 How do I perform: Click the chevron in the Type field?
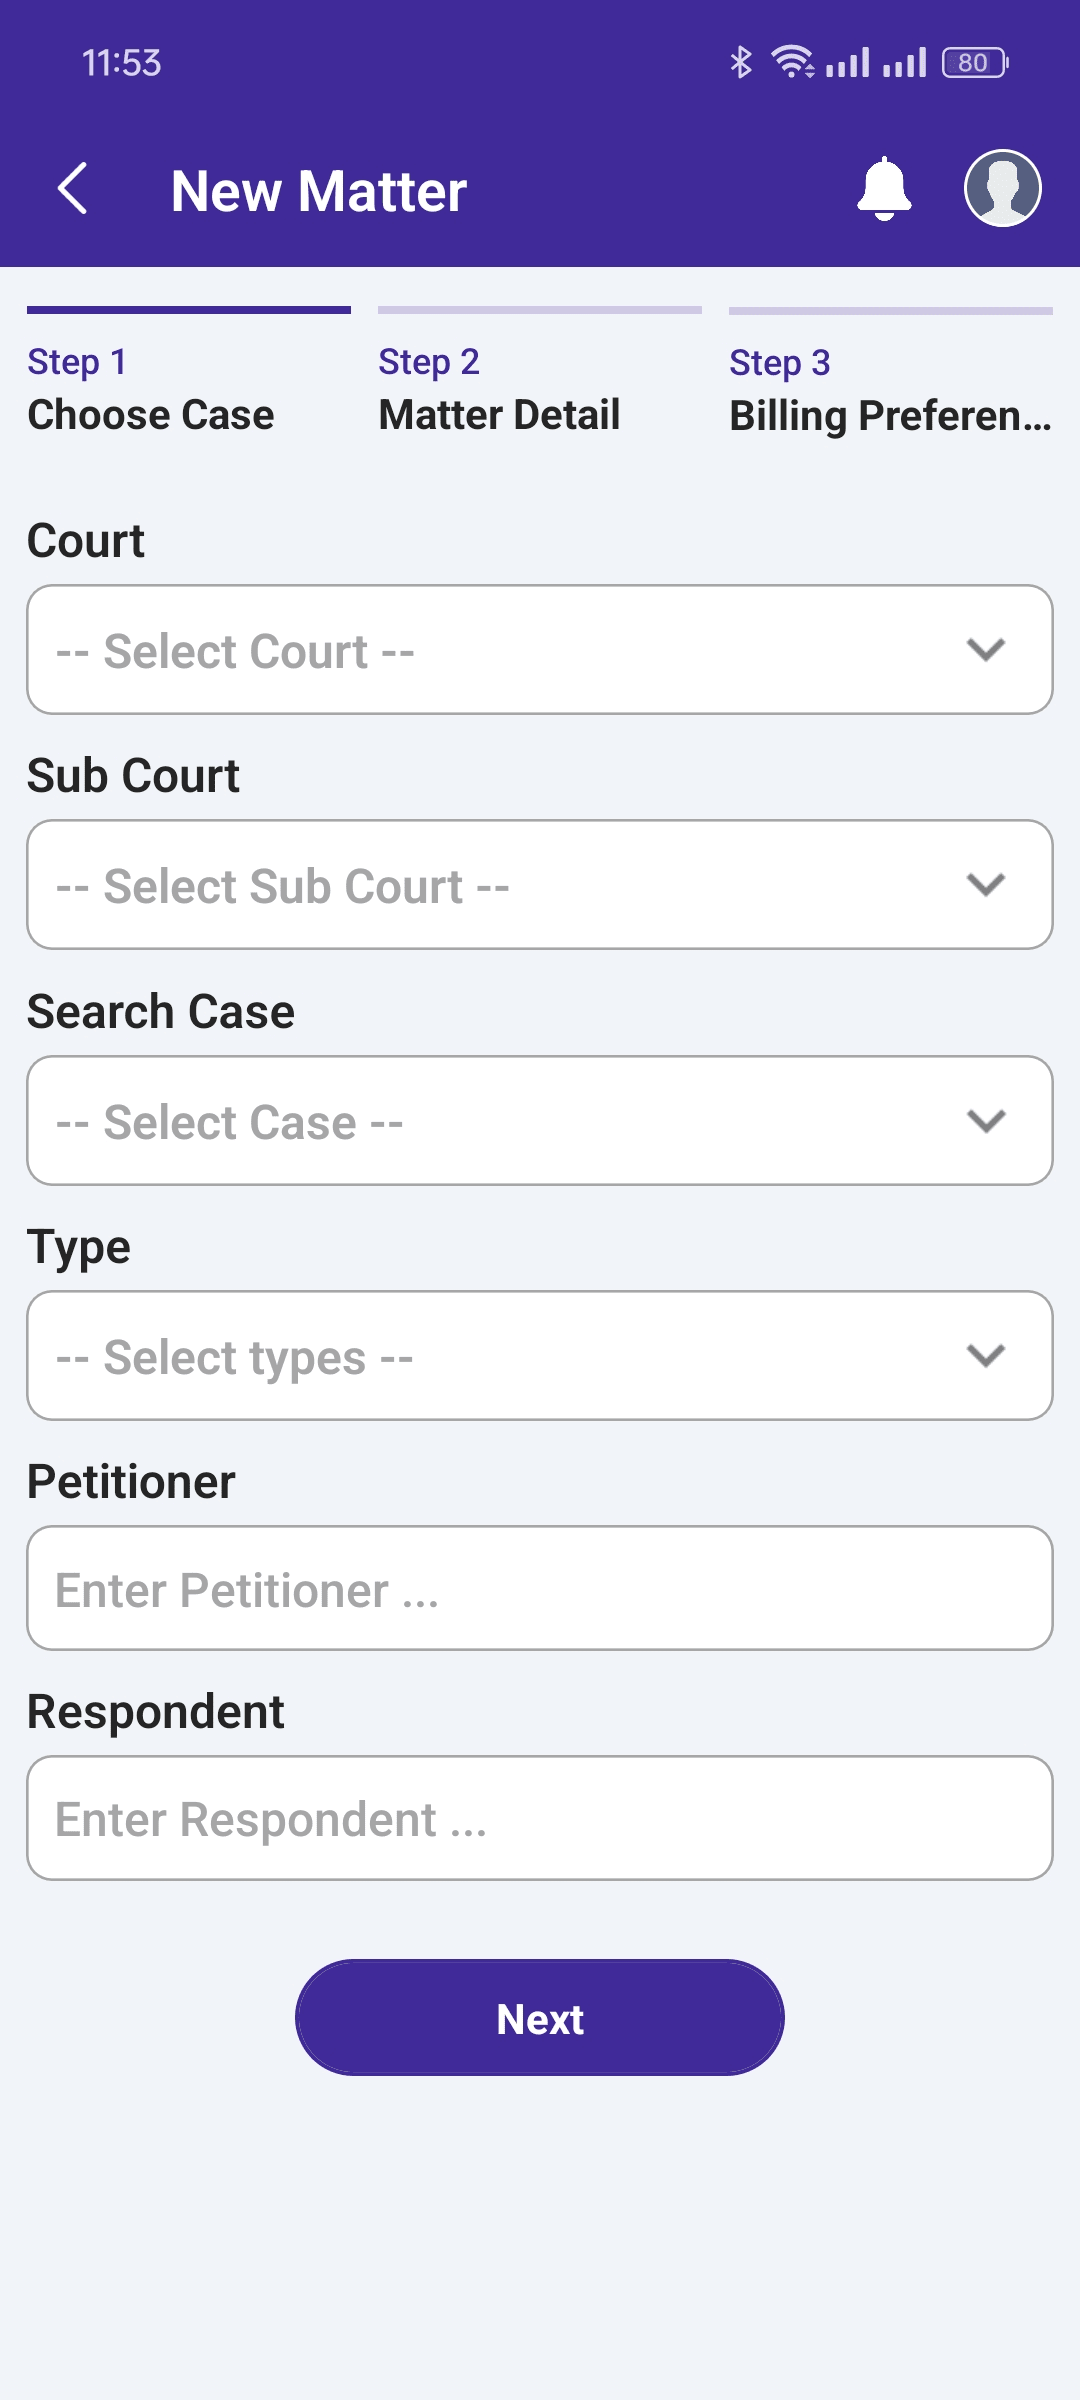point(986,1356)
